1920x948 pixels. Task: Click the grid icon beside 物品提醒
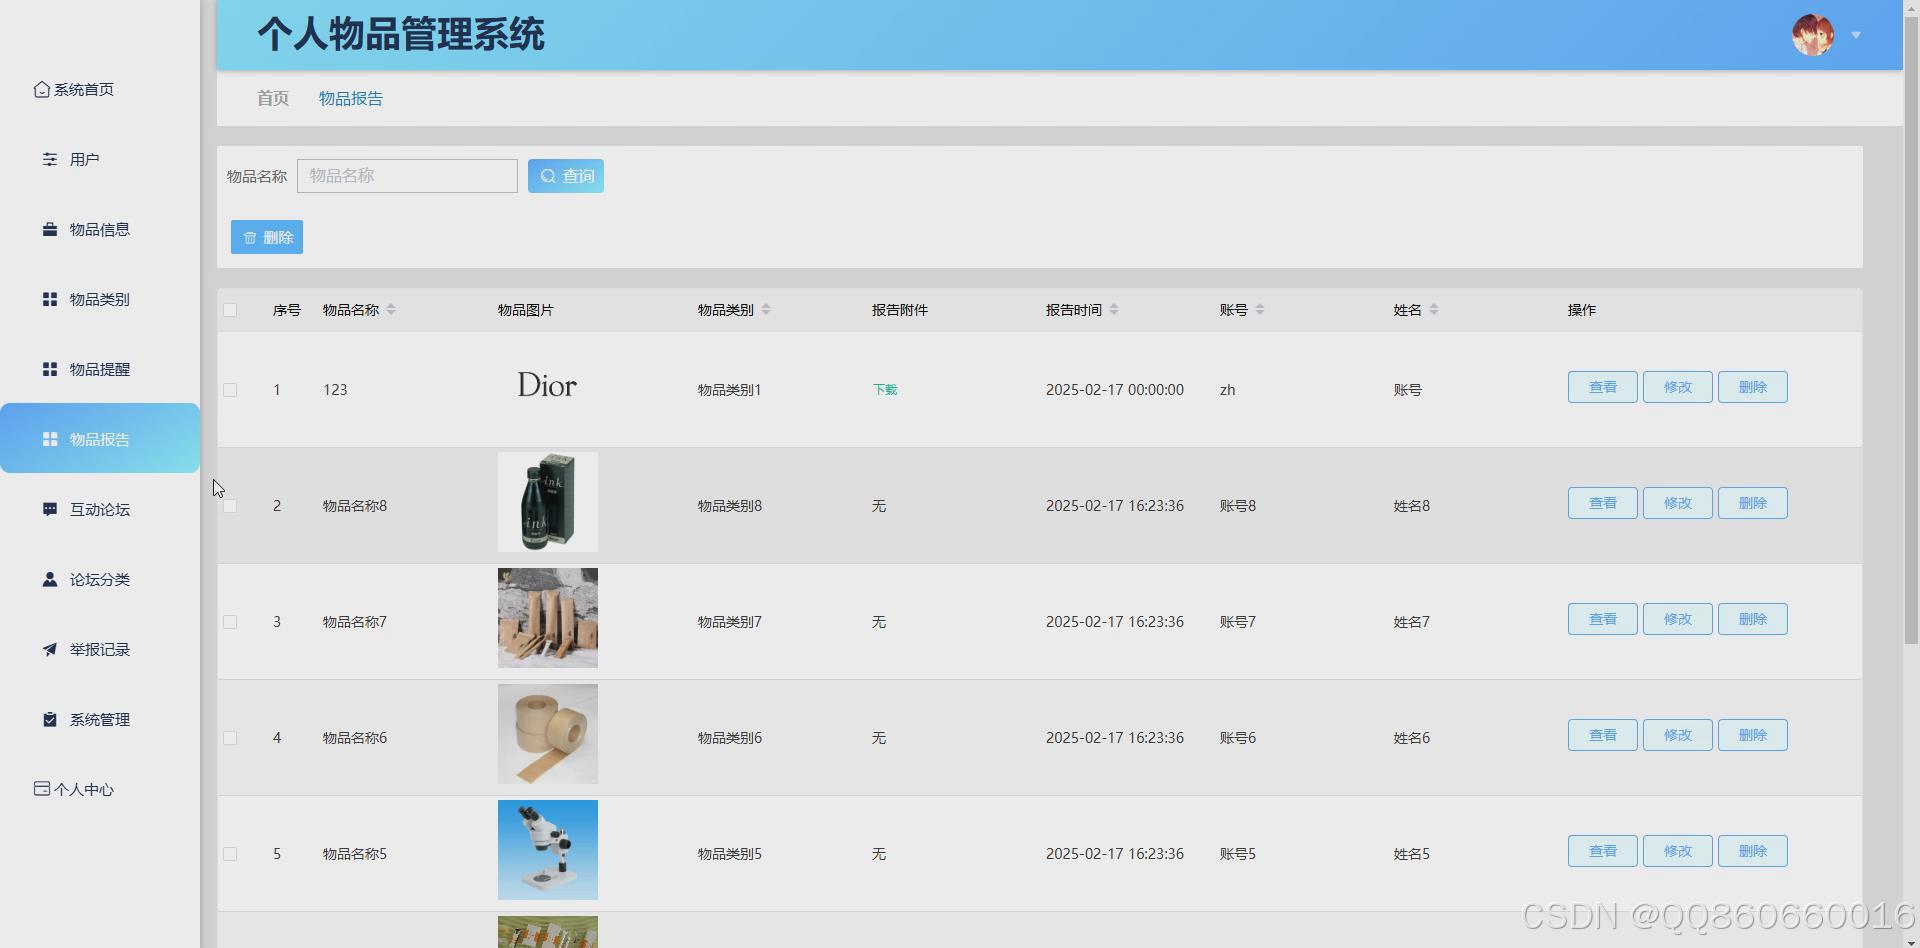pyautogui.click(x=50, y=369)
